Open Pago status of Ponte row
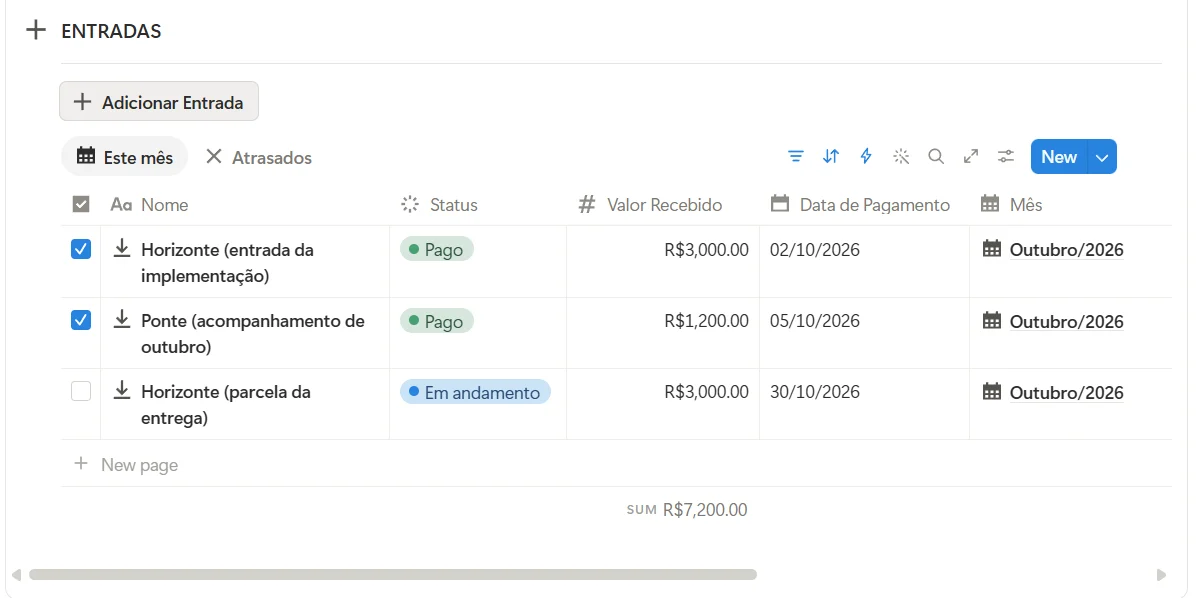The height and width of the screenshot is (598, 1200). (437, 320)
